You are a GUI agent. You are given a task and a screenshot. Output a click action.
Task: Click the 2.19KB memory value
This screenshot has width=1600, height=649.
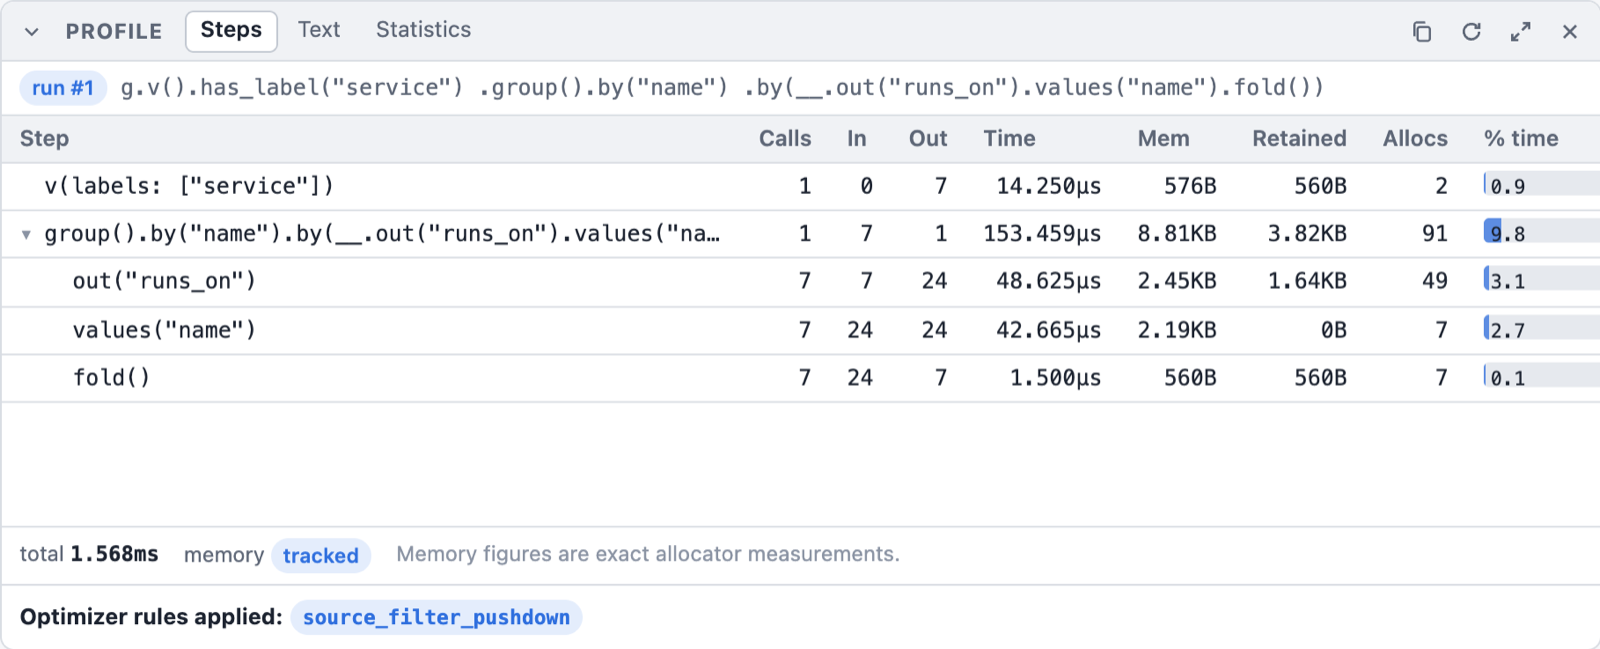click(1177, 330)
